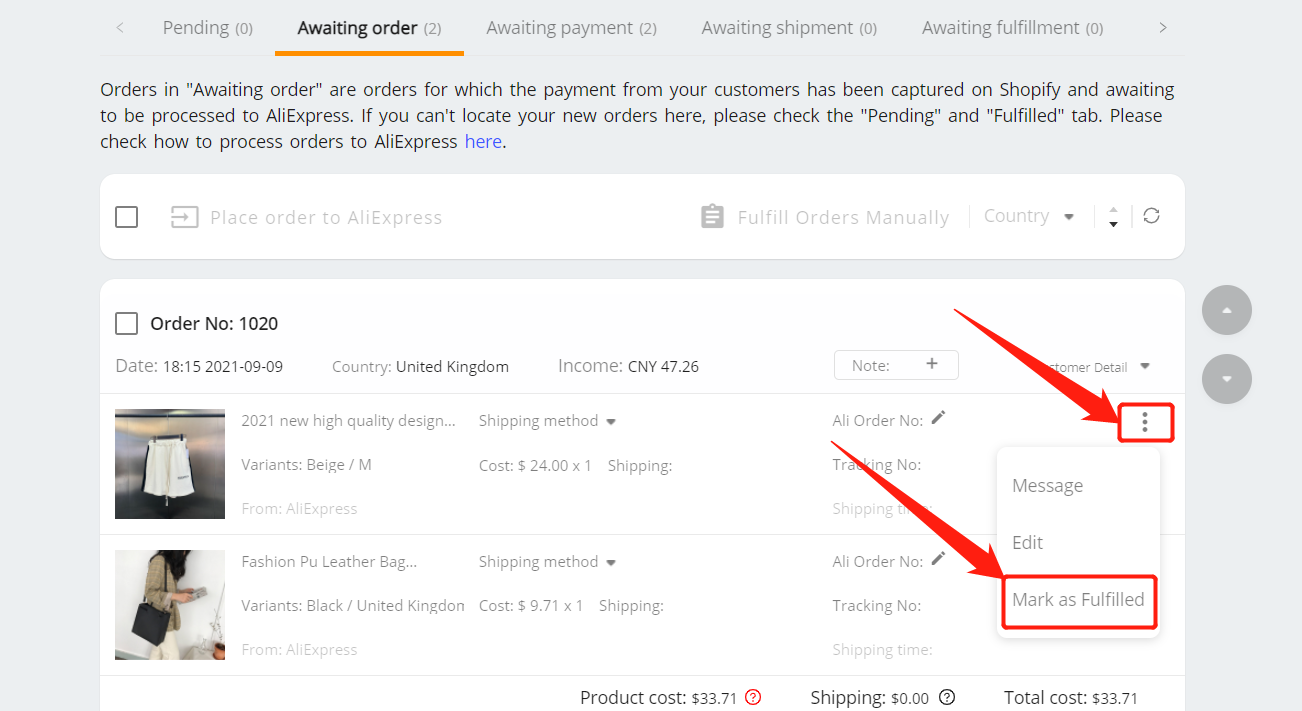Tick the select-all orders checkbox
This screenshot has width=1302, height=711.
click(126, 217)
